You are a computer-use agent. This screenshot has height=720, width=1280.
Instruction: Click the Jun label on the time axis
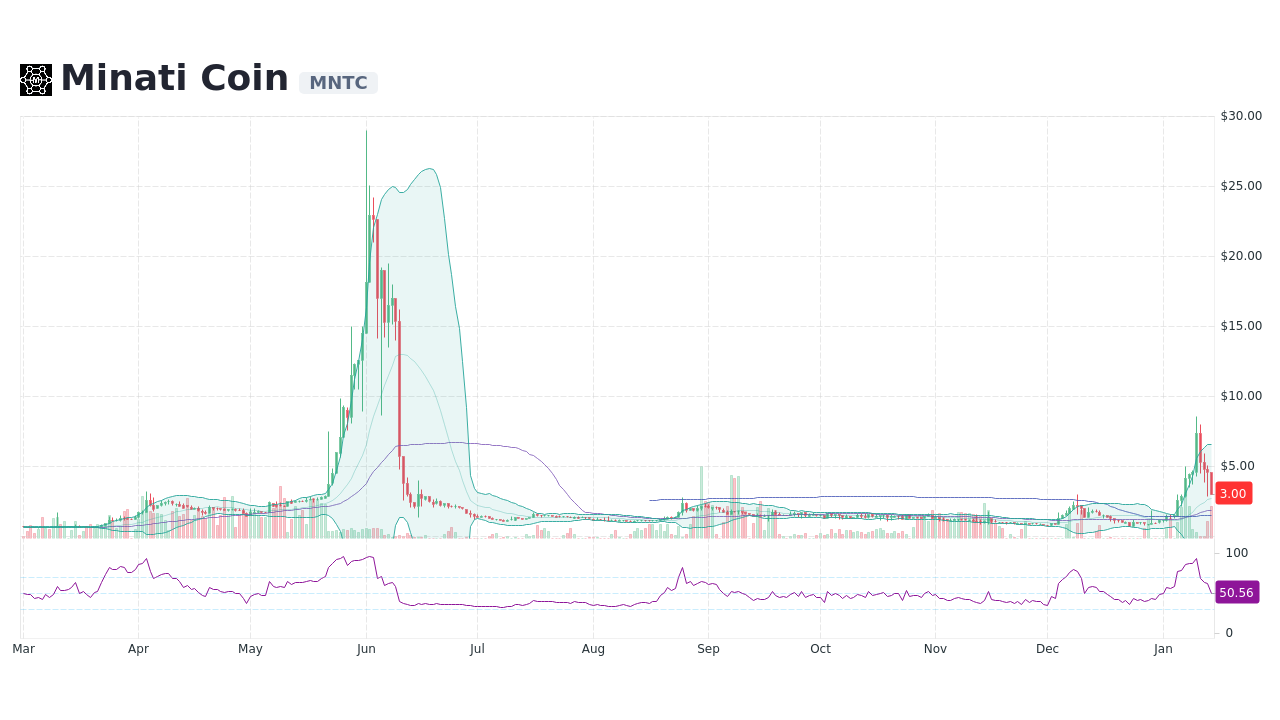point(365,648)
